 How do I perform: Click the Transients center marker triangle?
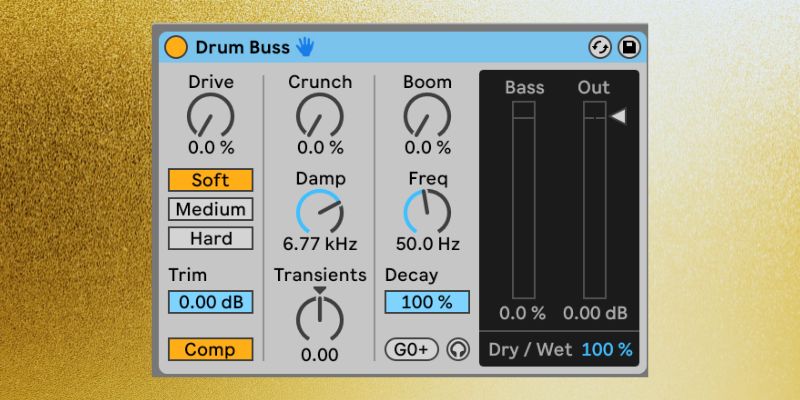pos(320,290)
